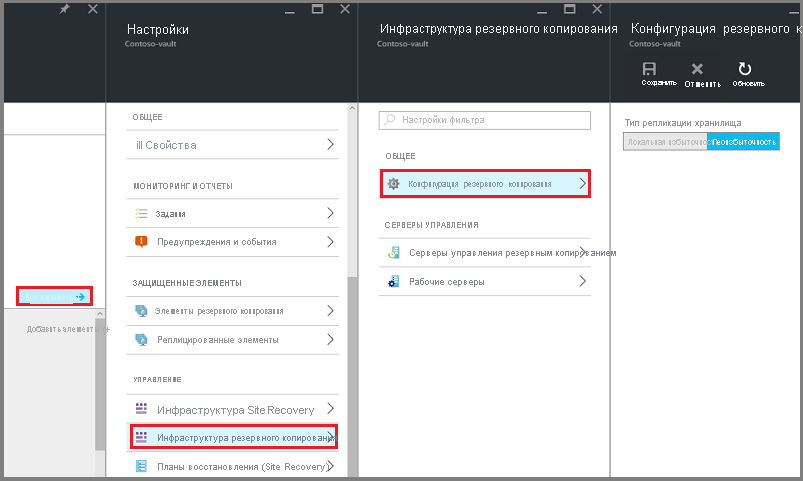The image size is (803, 481).
Task: Open Инфраструктура резервного копирования item
Action: click(x=233, y=437)
